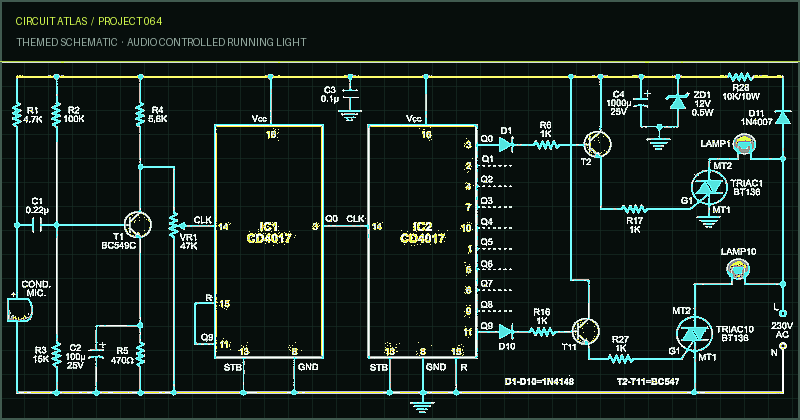Select the R6 1K resistor symbol
This screenshot has height=420, width=800.
(546, 145)
